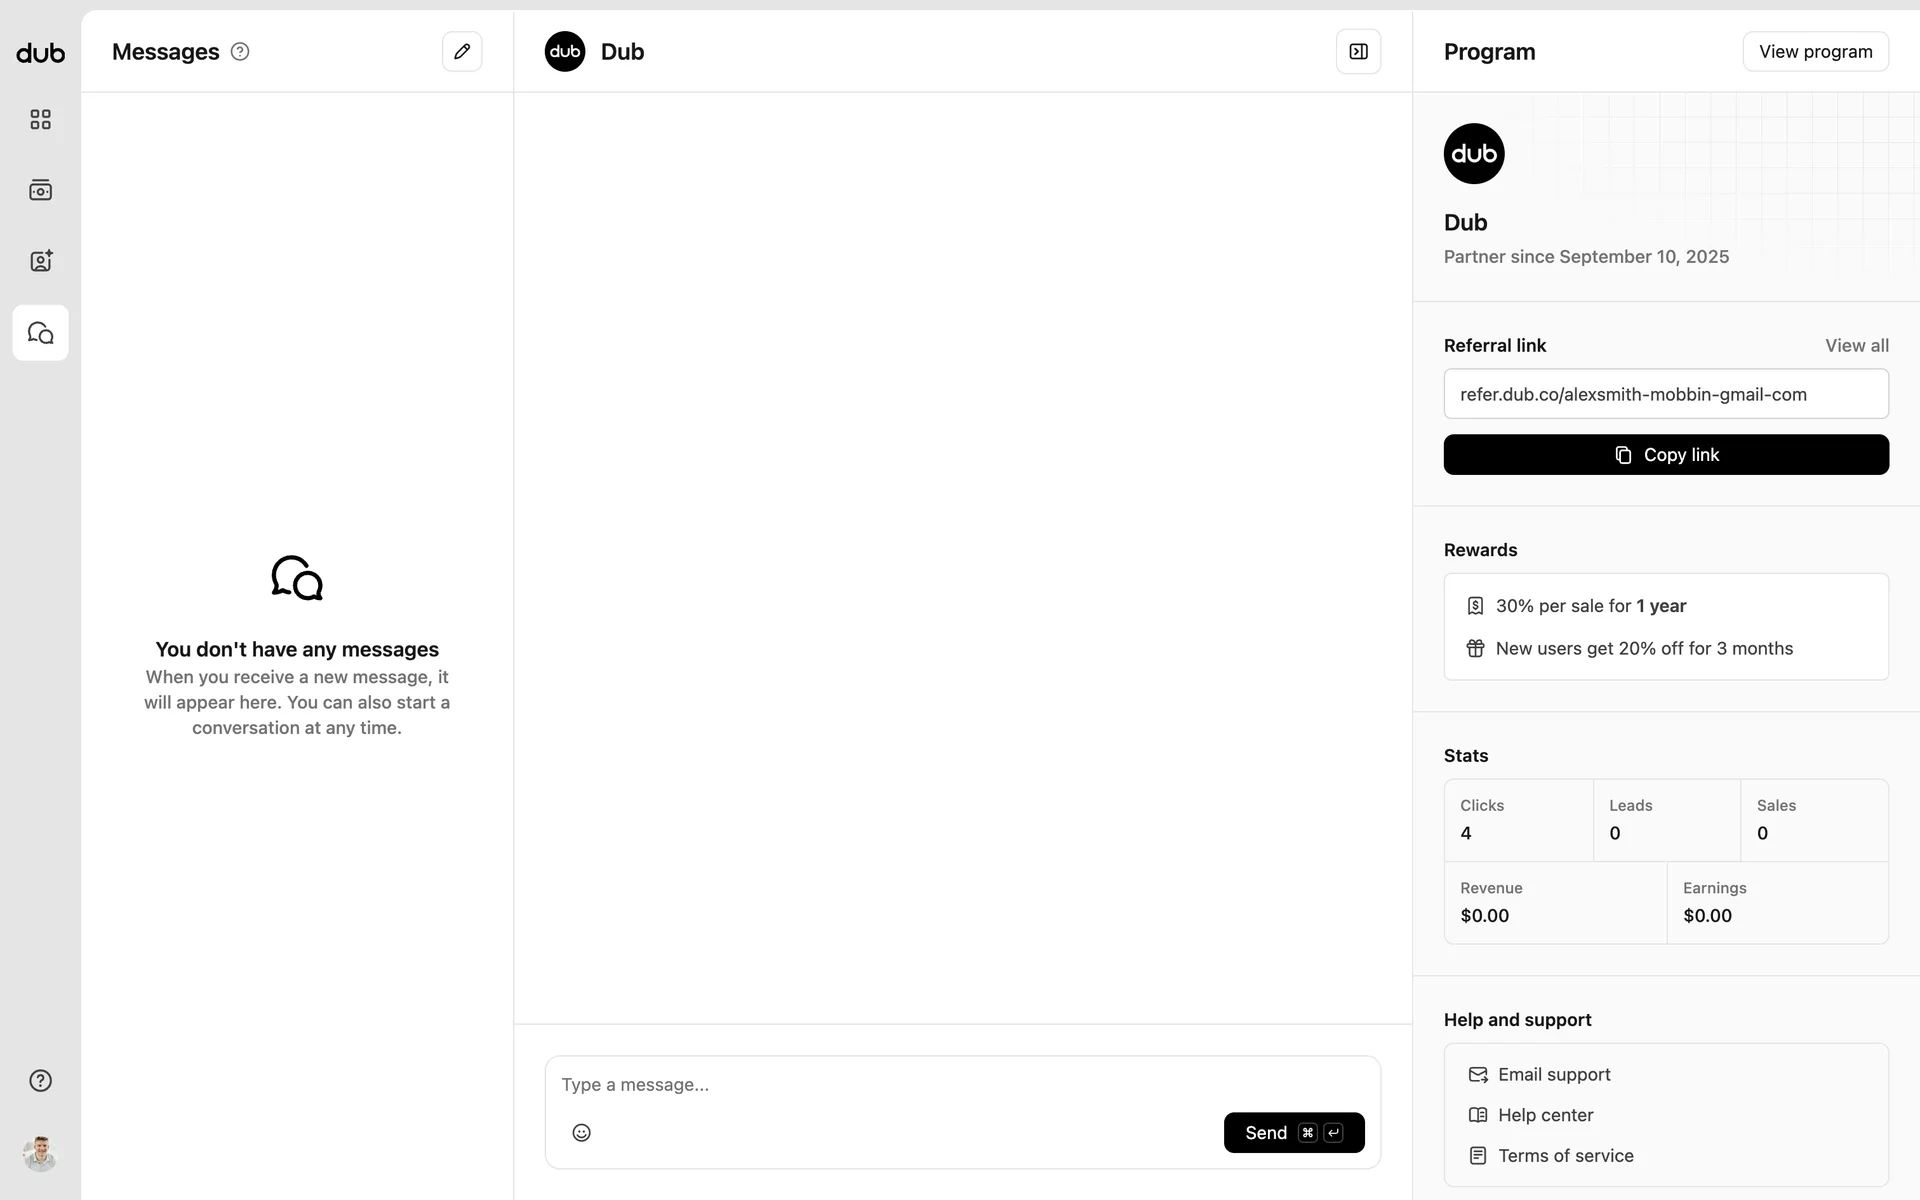Send the message
Image resolution: width=1920 pixels, height=1200 pixels.
1293,1132
